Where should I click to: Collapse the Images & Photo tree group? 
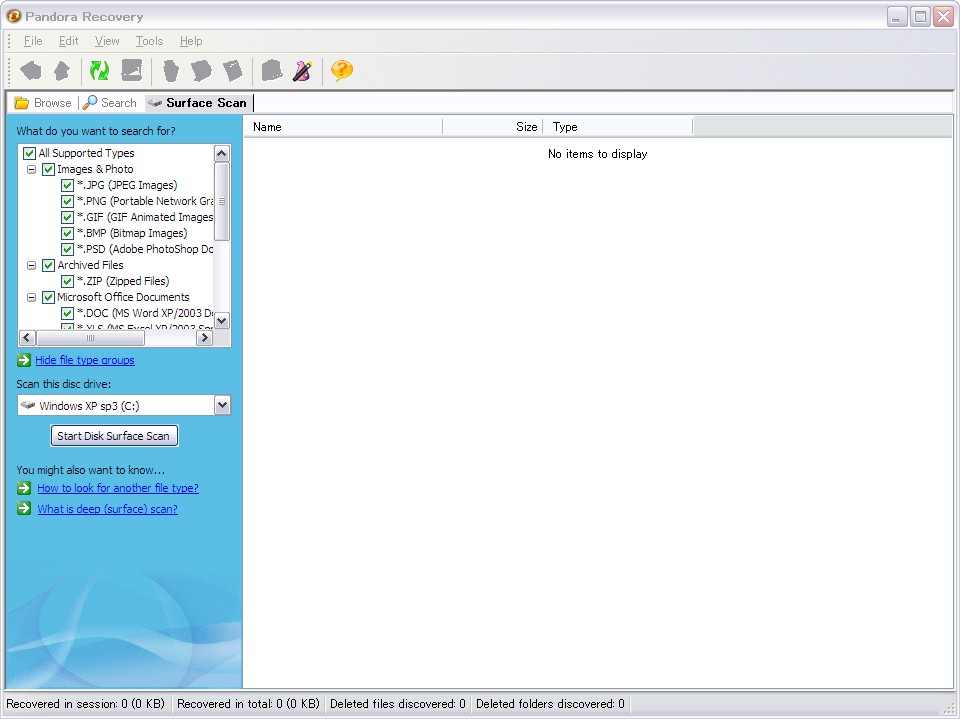point(31,169)
